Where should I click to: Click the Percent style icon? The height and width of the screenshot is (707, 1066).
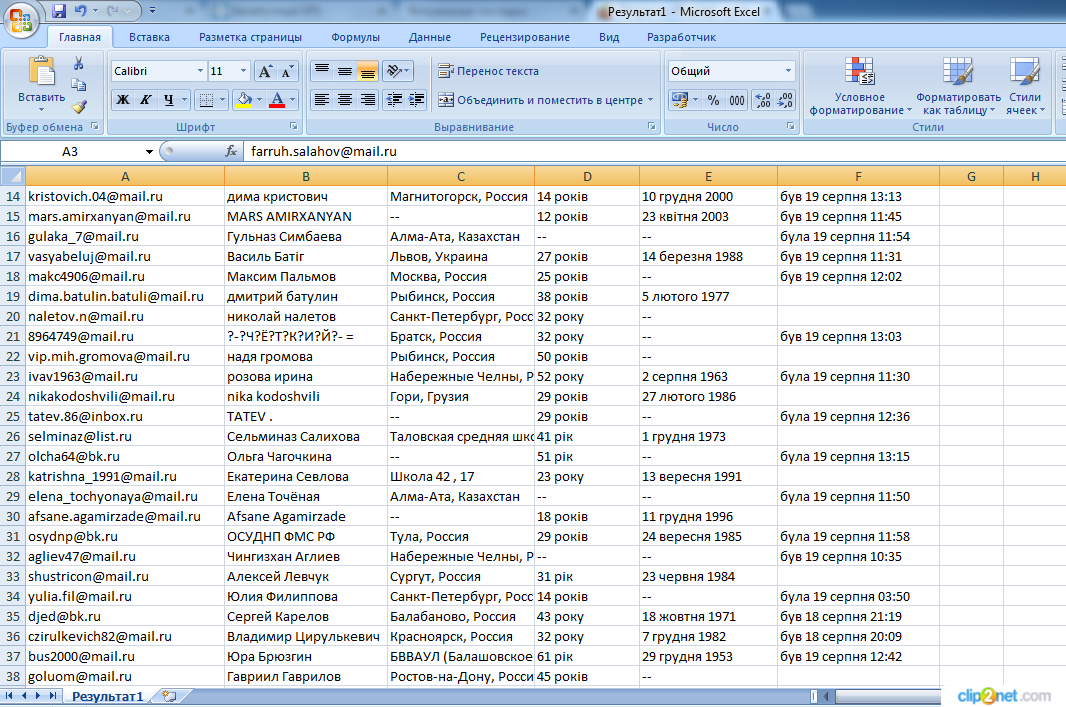713,100
